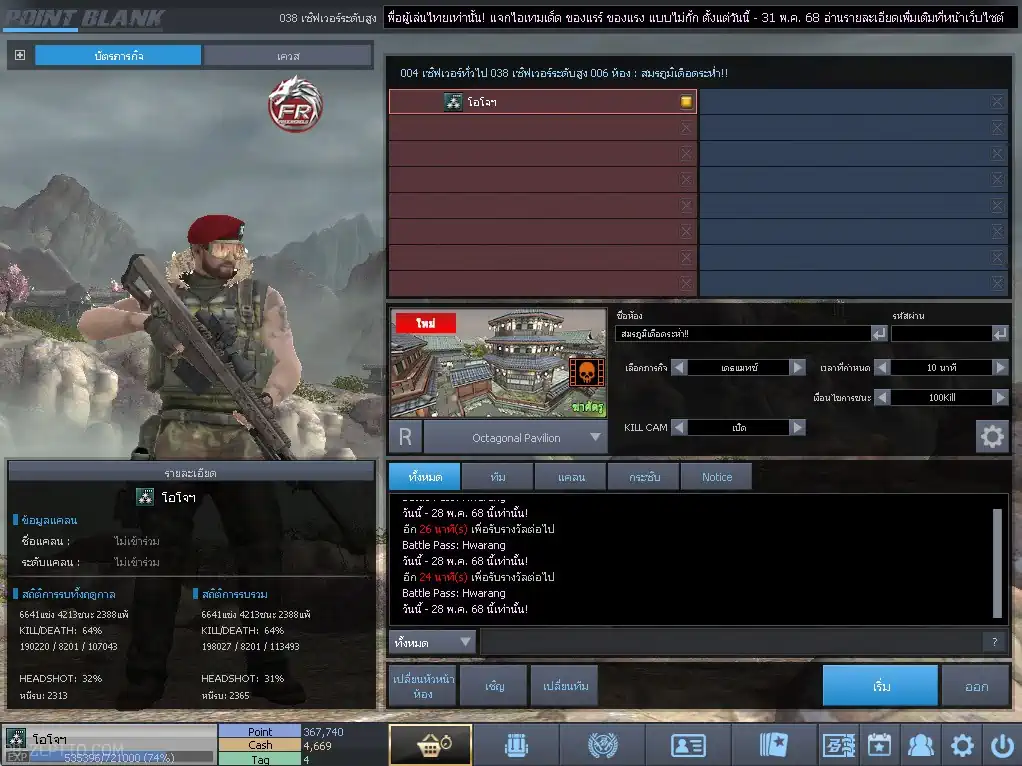This screenshot has width=1022, height=766.
Task: Close the first blue team slot
Action: (x=997, y=102)
